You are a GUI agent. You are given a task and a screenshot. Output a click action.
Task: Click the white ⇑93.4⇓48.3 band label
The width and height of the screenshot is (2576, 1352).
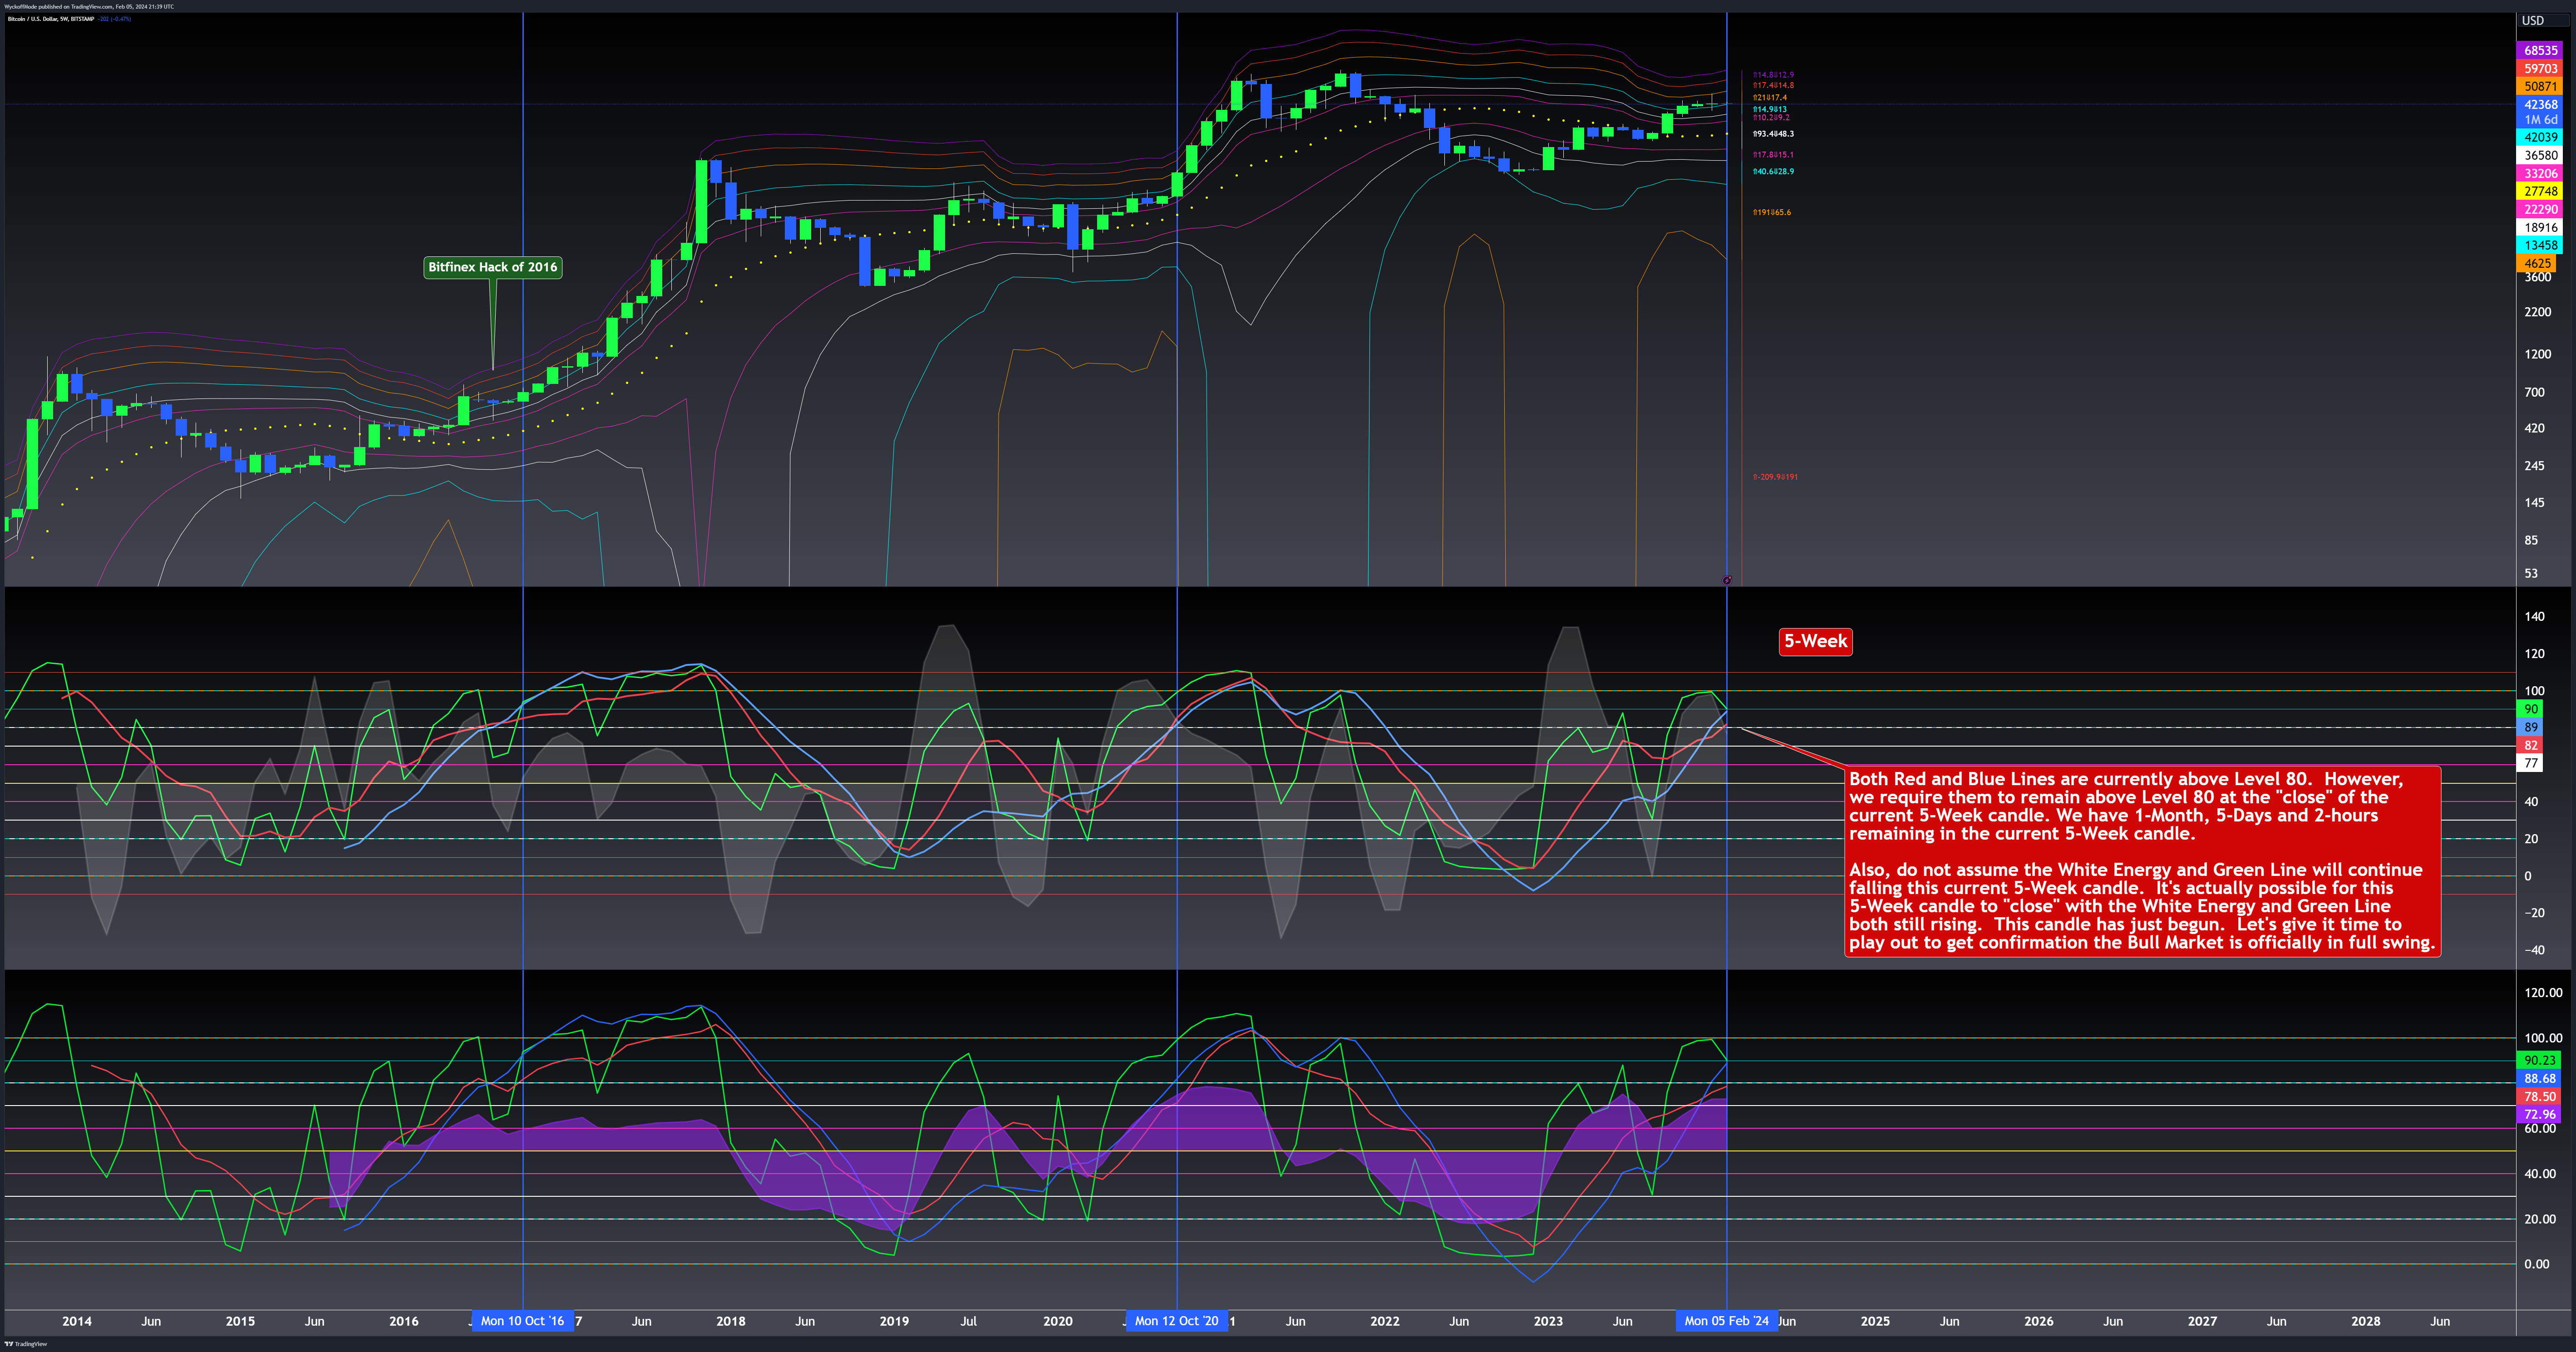pyautogui.click(x=1773, y=134)
